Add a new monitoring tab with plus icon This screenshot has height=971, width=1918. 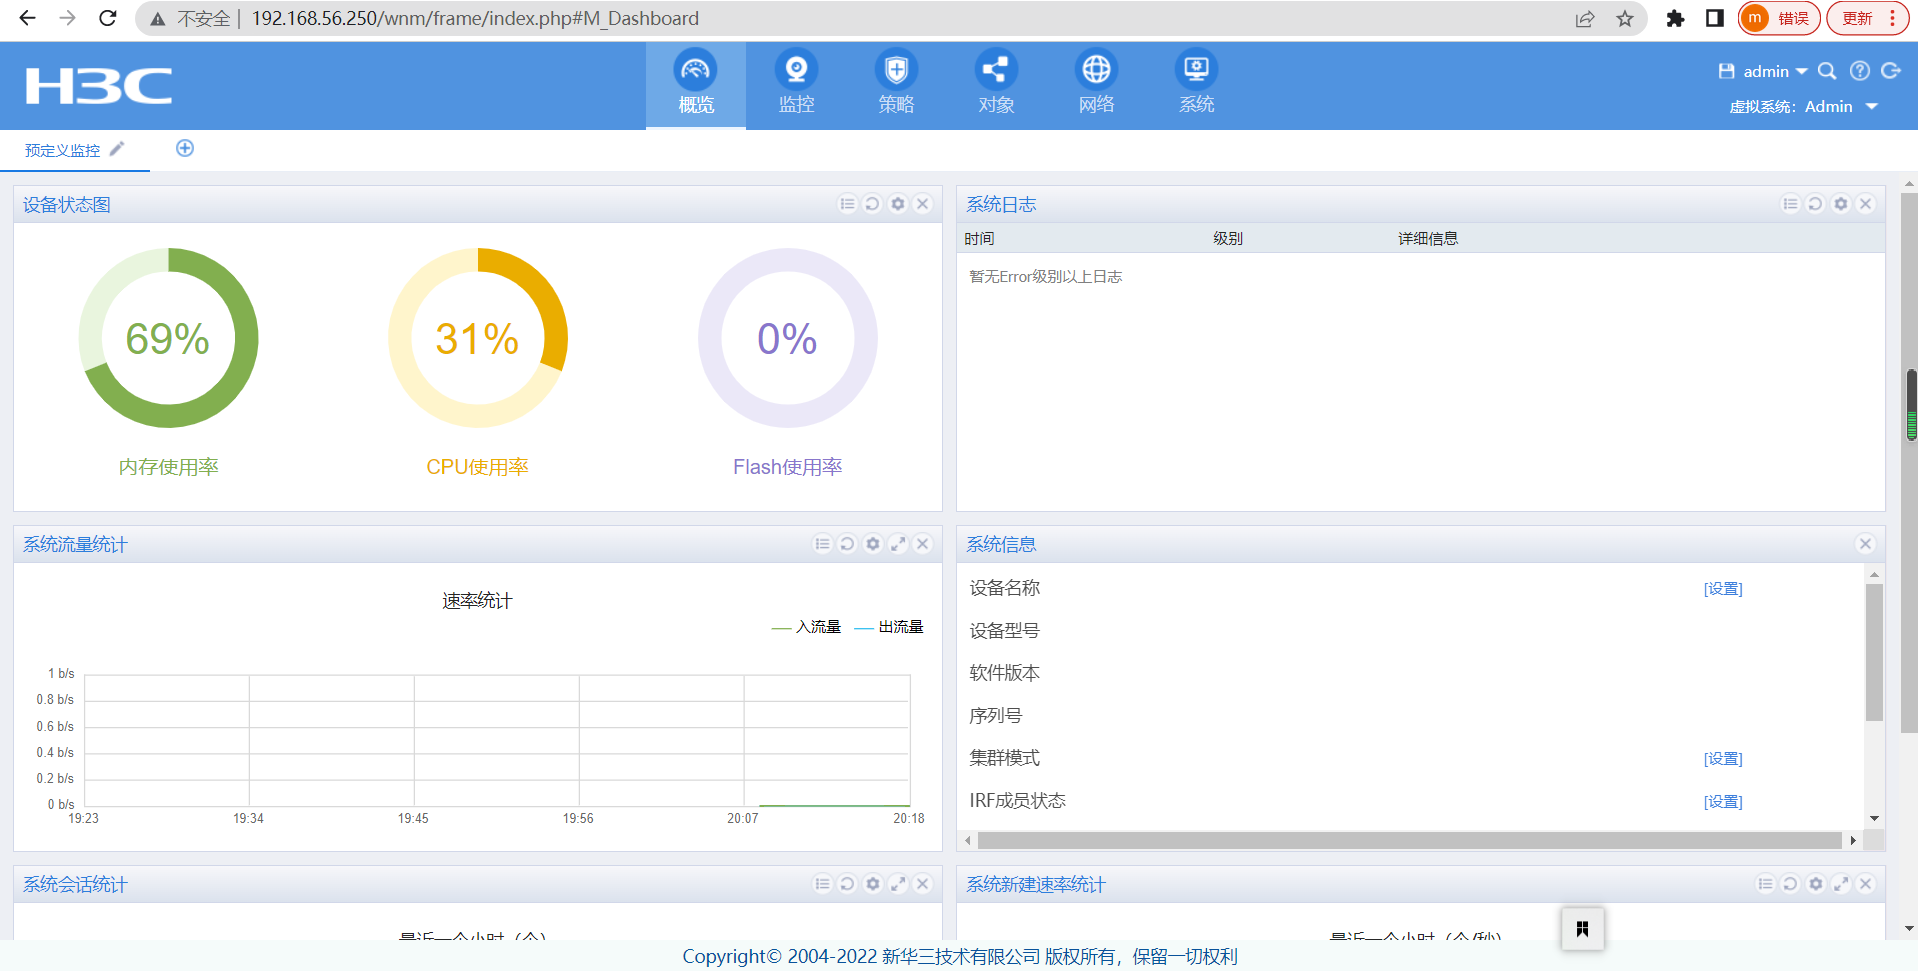[185, 148]
